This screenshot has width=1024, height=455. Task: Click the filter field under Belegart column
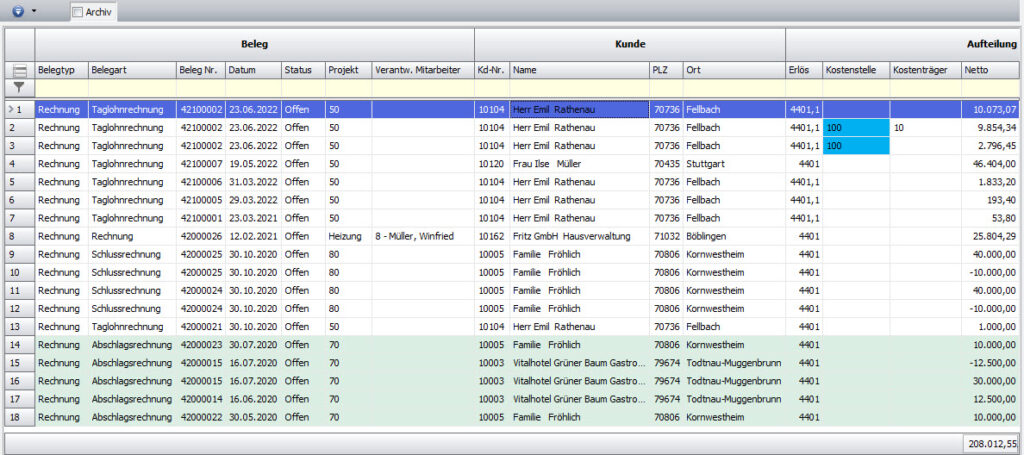tap(131, 89)
